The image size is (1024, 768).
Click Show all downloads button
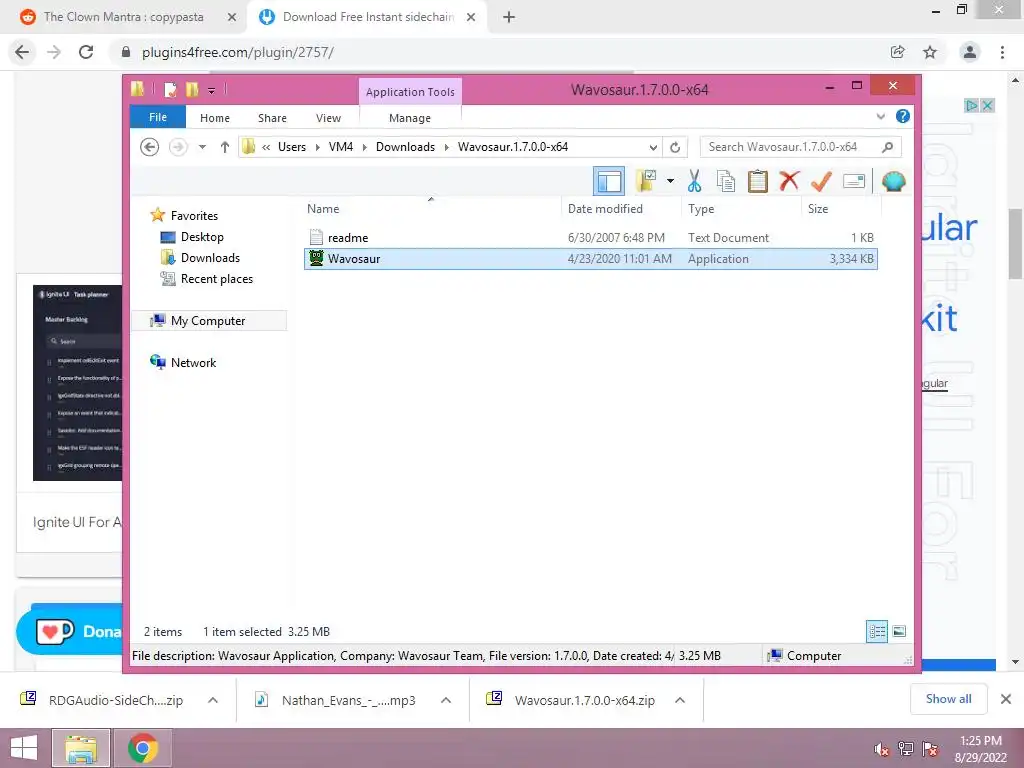tap(948, 699)
